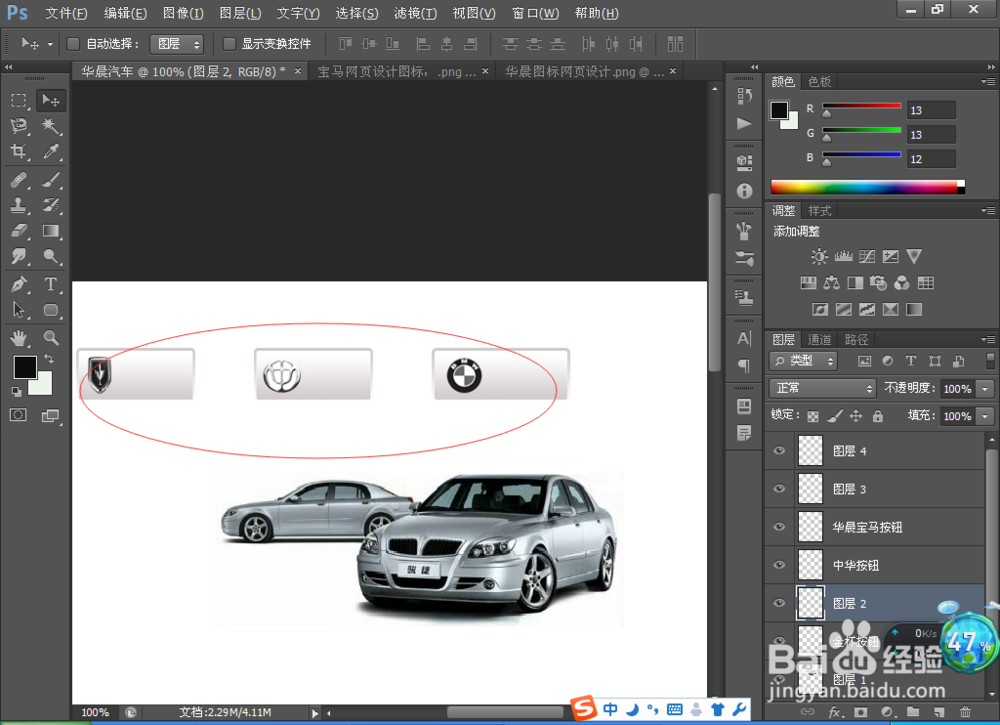Add a Curves adjustment
The image size is (1000, 725).
867,257
